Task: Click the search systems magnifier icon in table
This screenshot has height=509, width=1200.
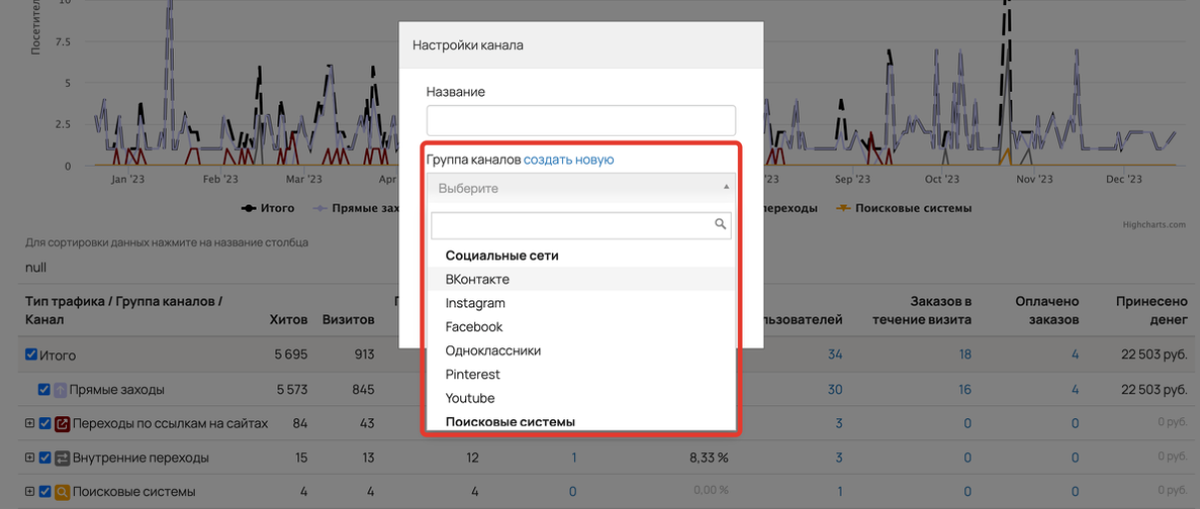Action: click(61, 492)
